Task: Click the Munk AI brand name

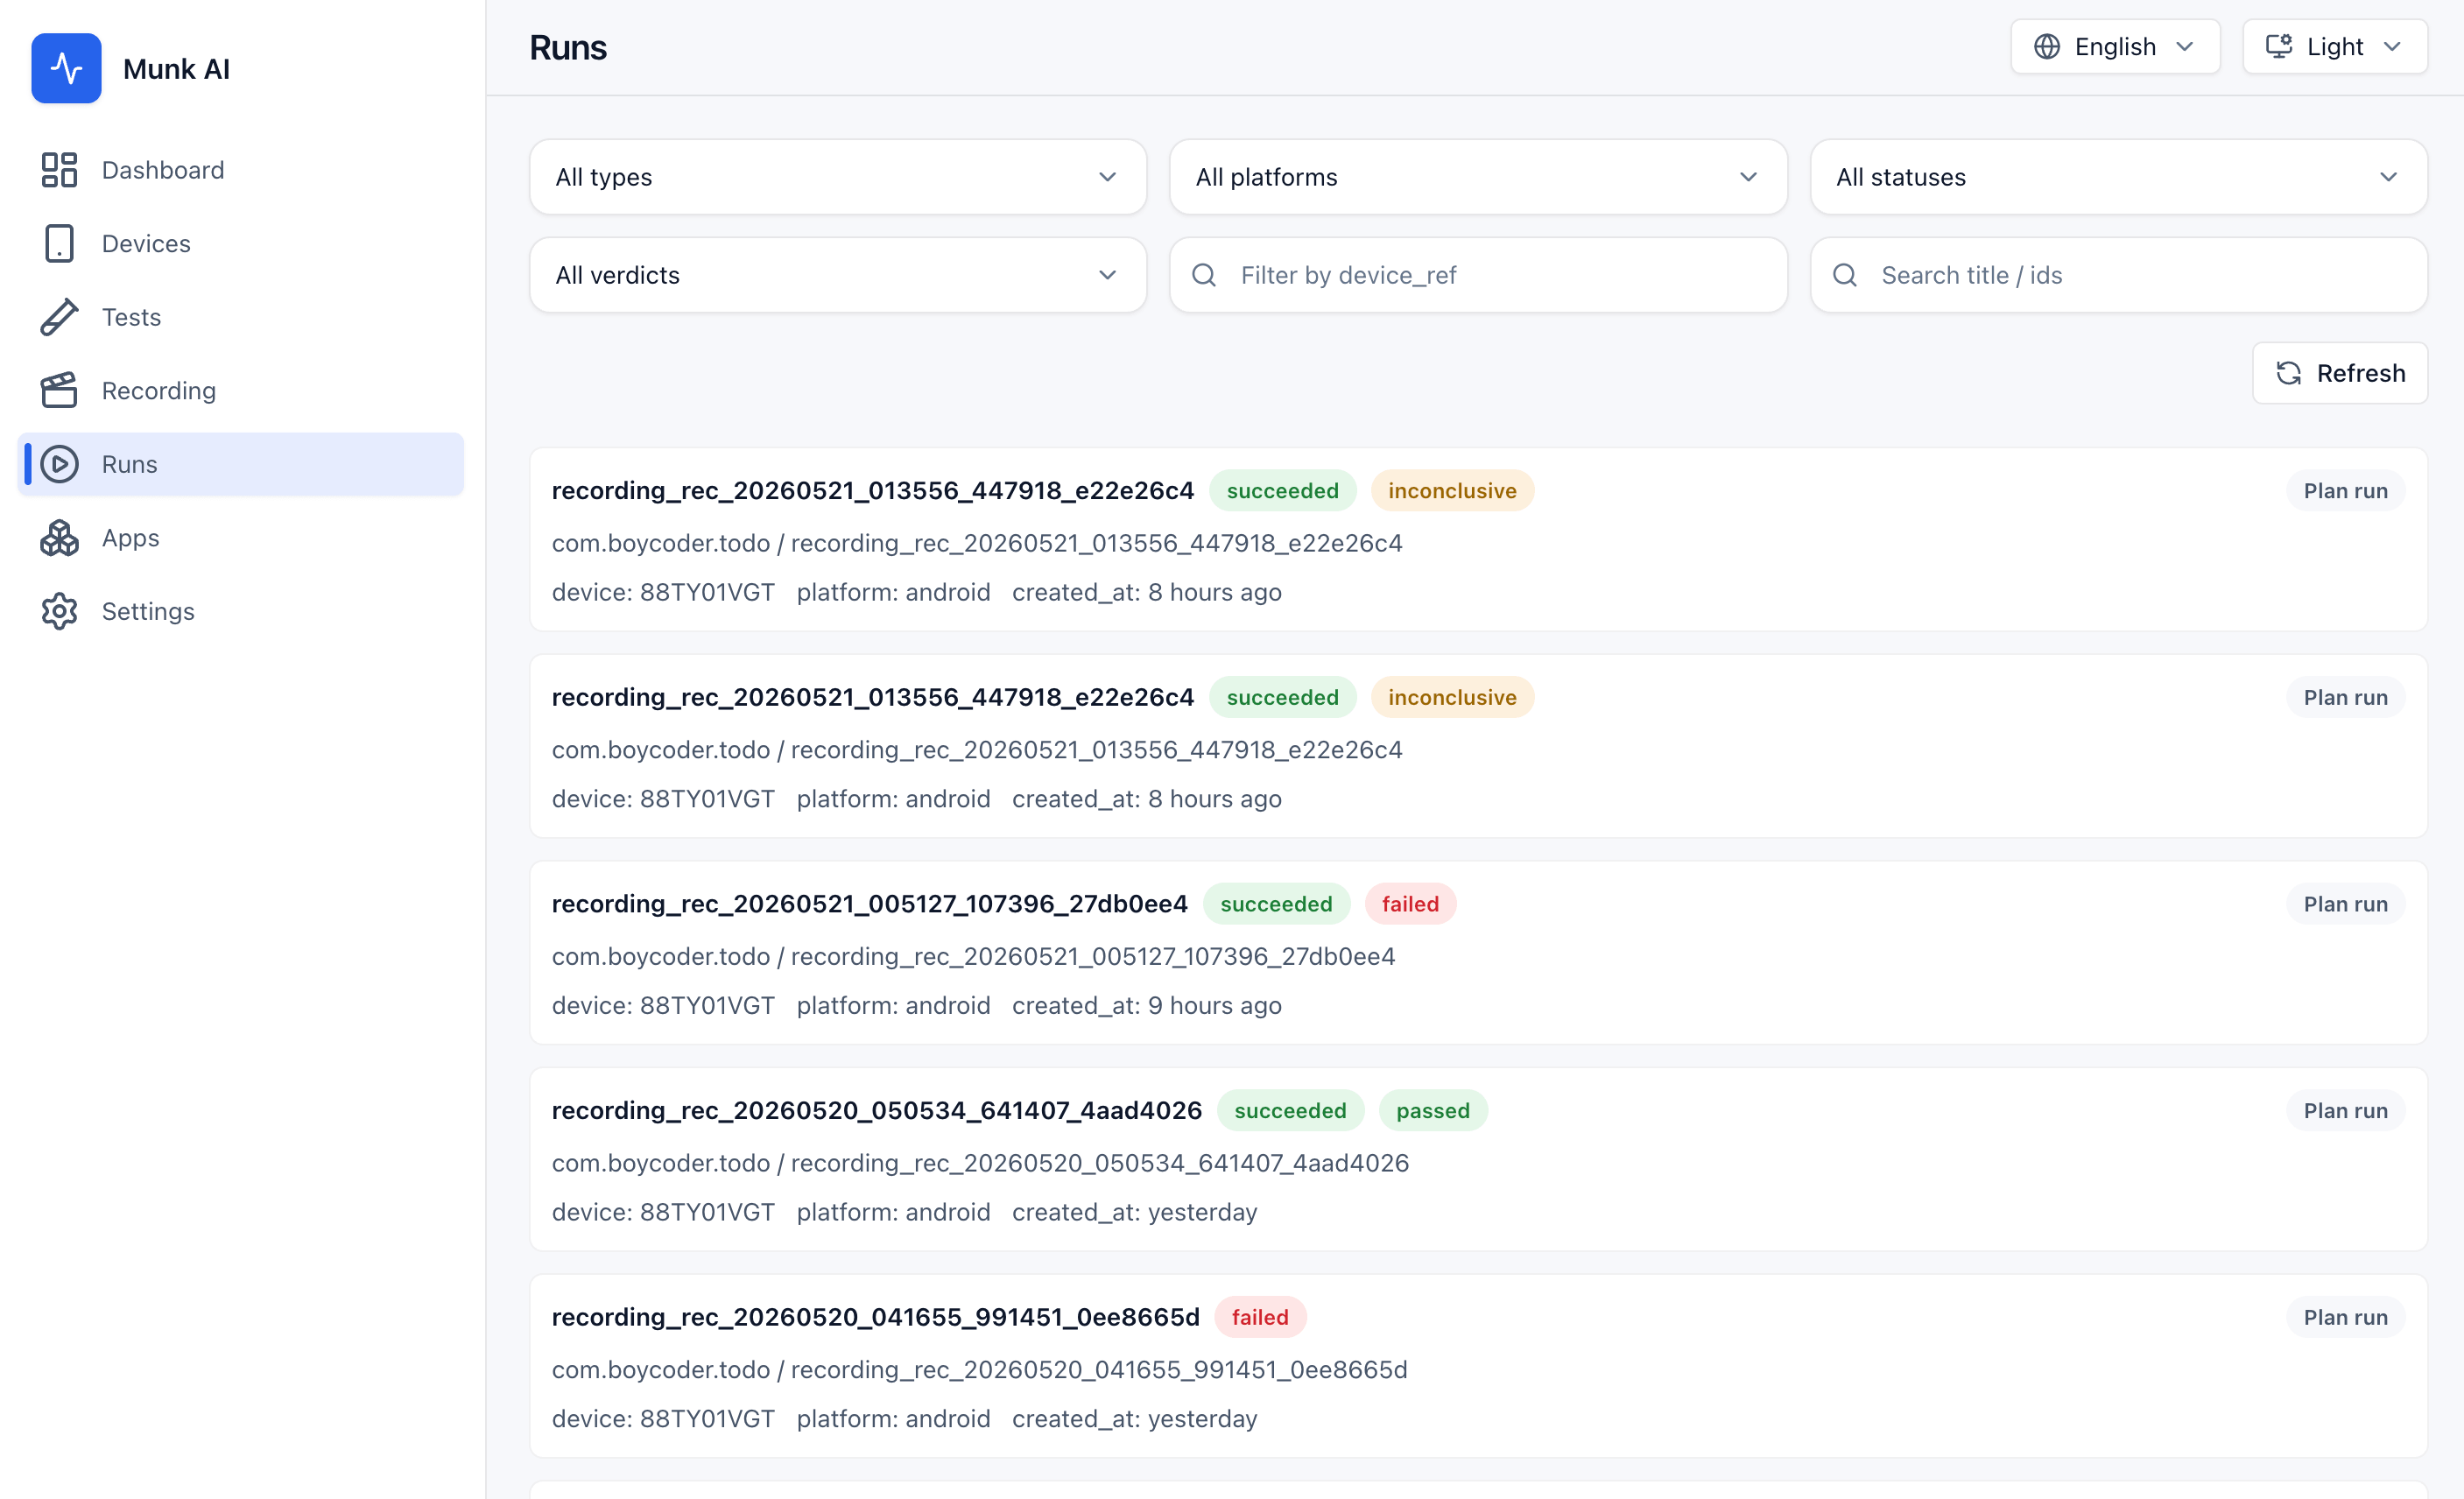Action: [x=176, y=68]
